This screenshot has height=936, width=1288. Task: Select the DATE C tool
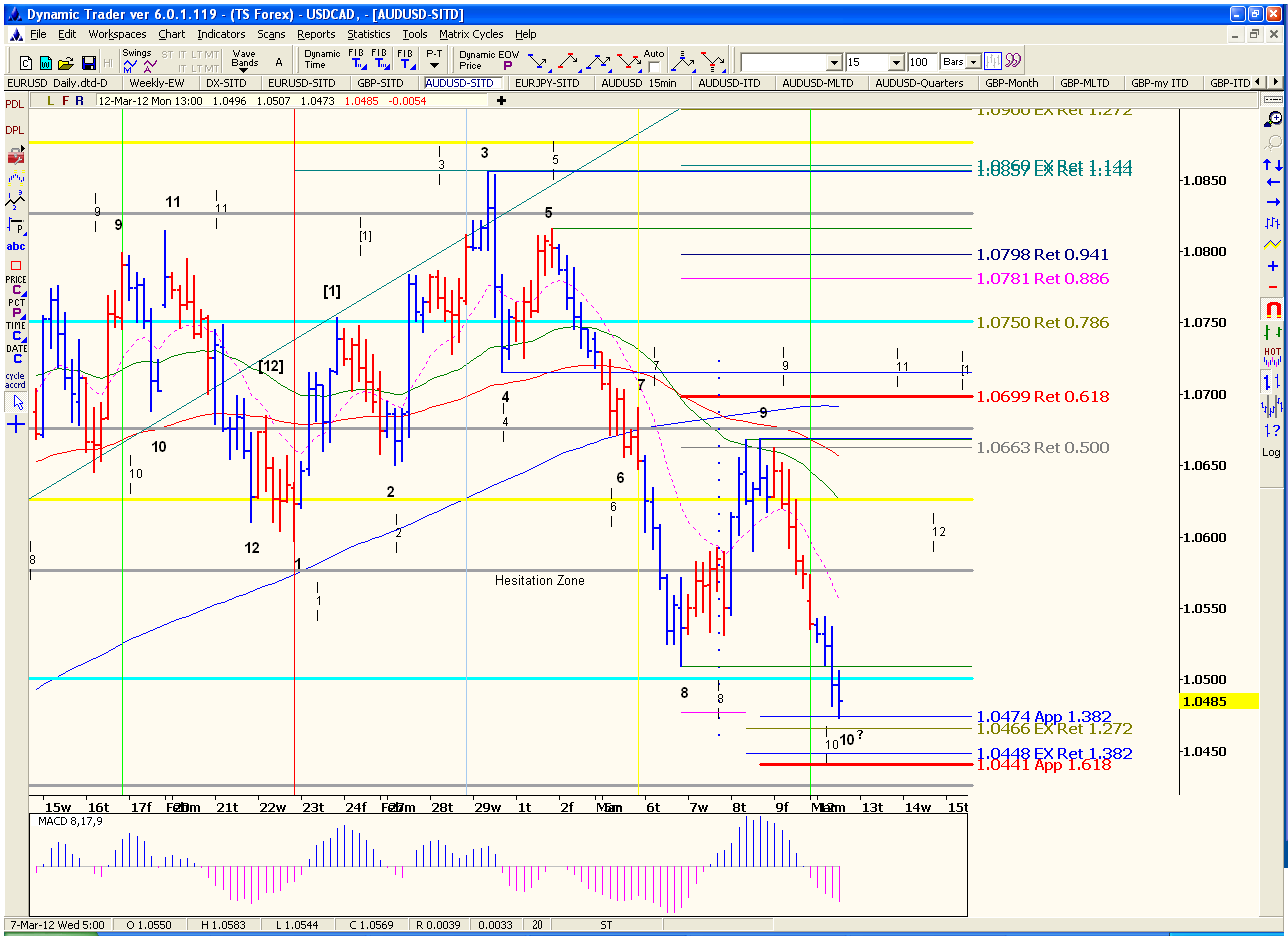pos(15,353)
